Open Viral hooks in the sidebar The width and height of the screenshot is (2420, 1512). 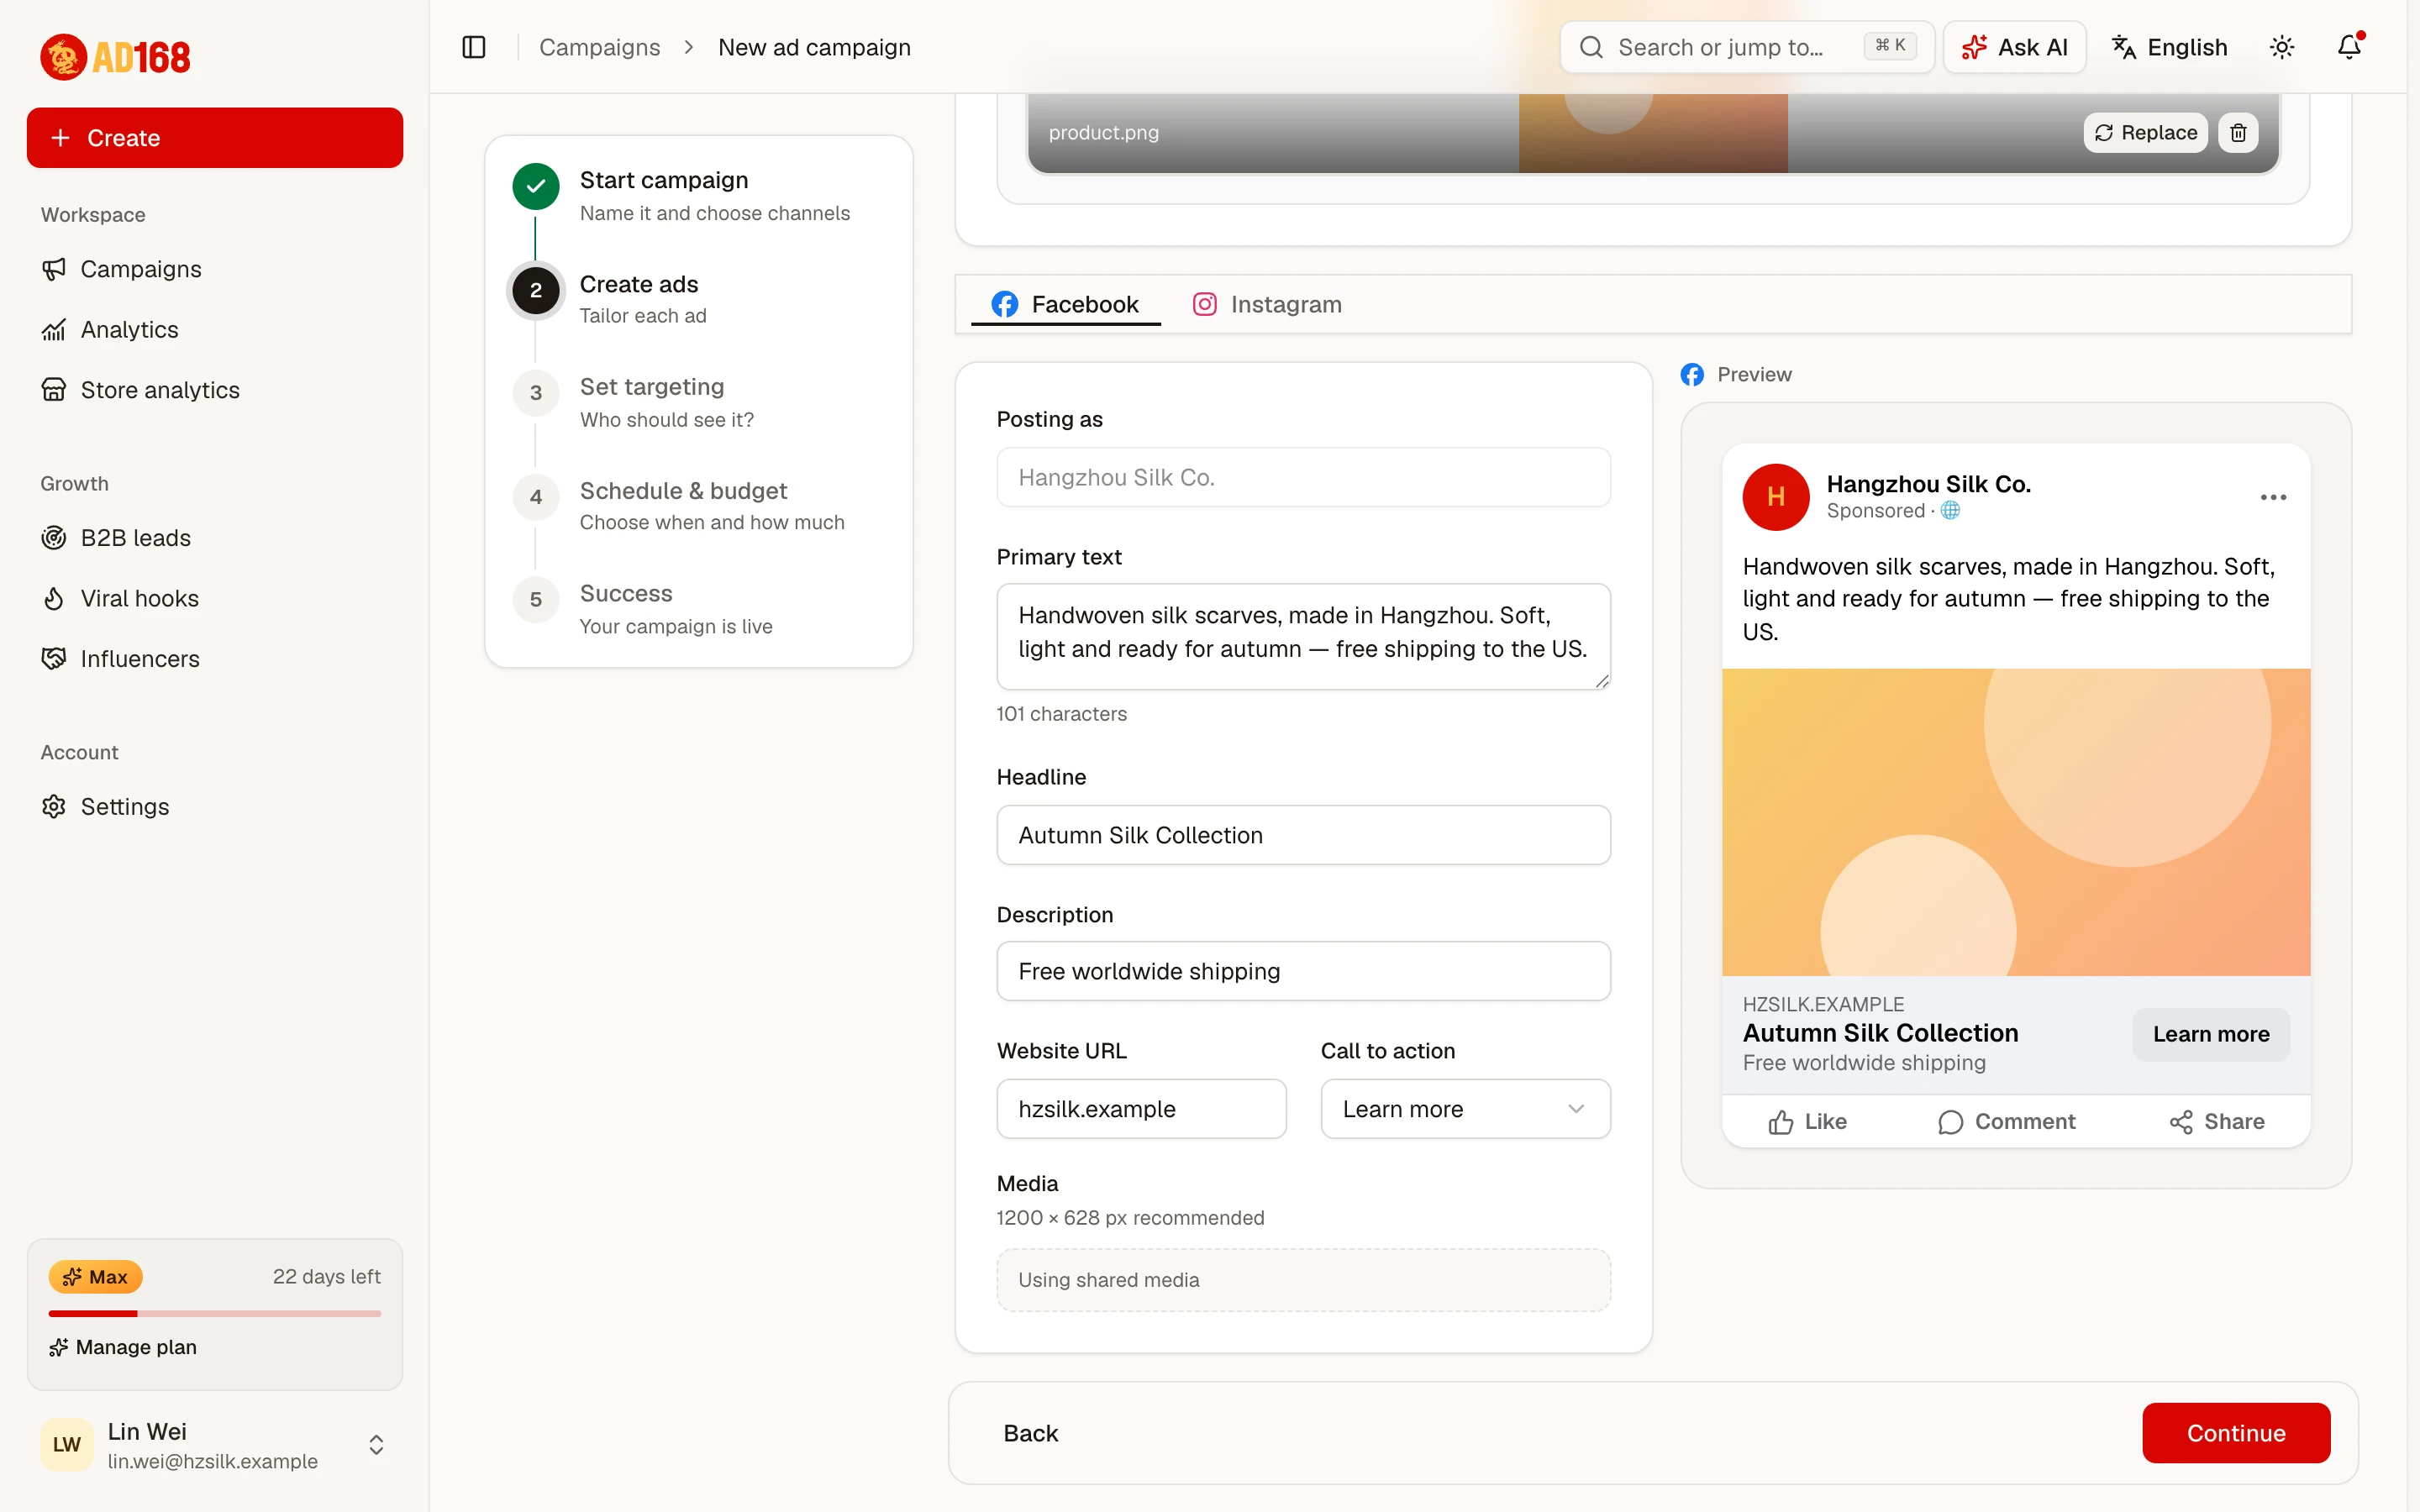pos(215,598)
